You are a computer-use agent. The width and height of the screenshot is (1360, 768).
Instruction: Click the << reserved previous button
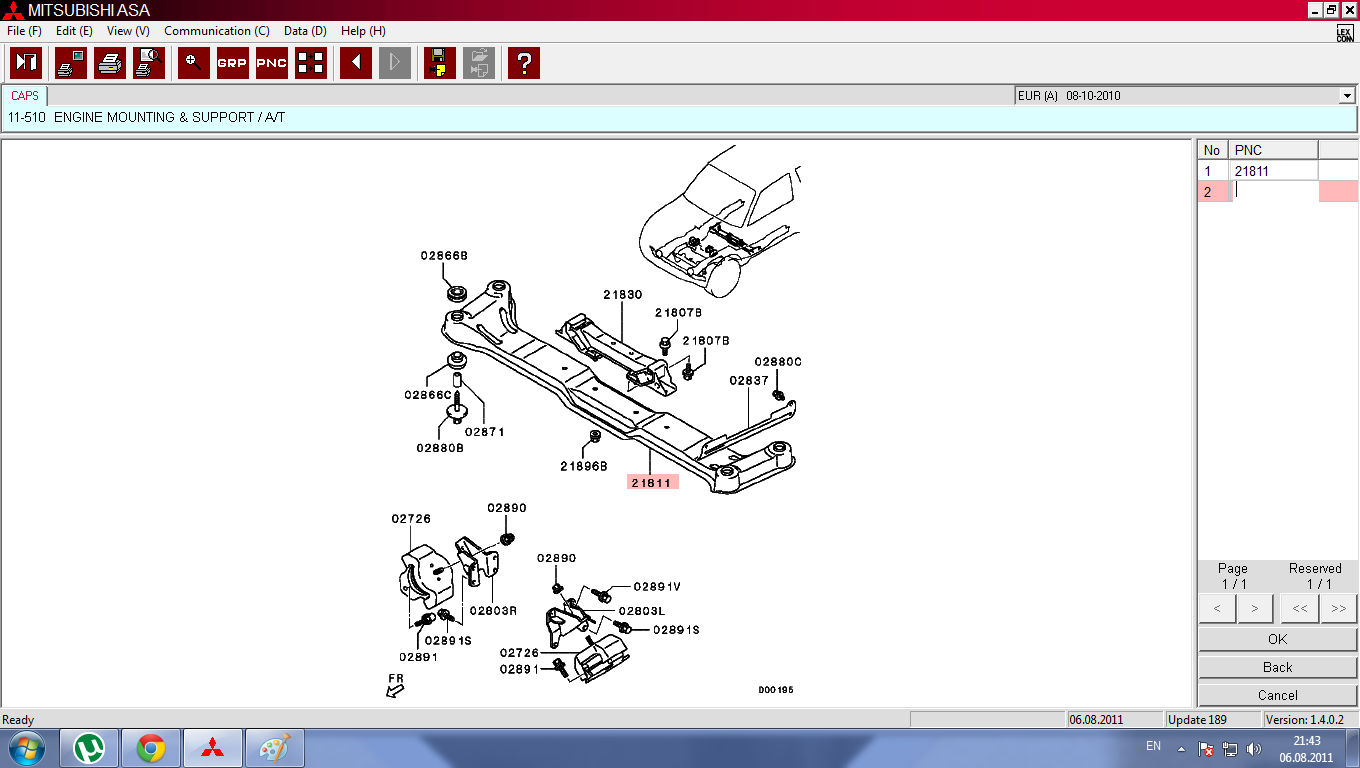point(1300,607)
